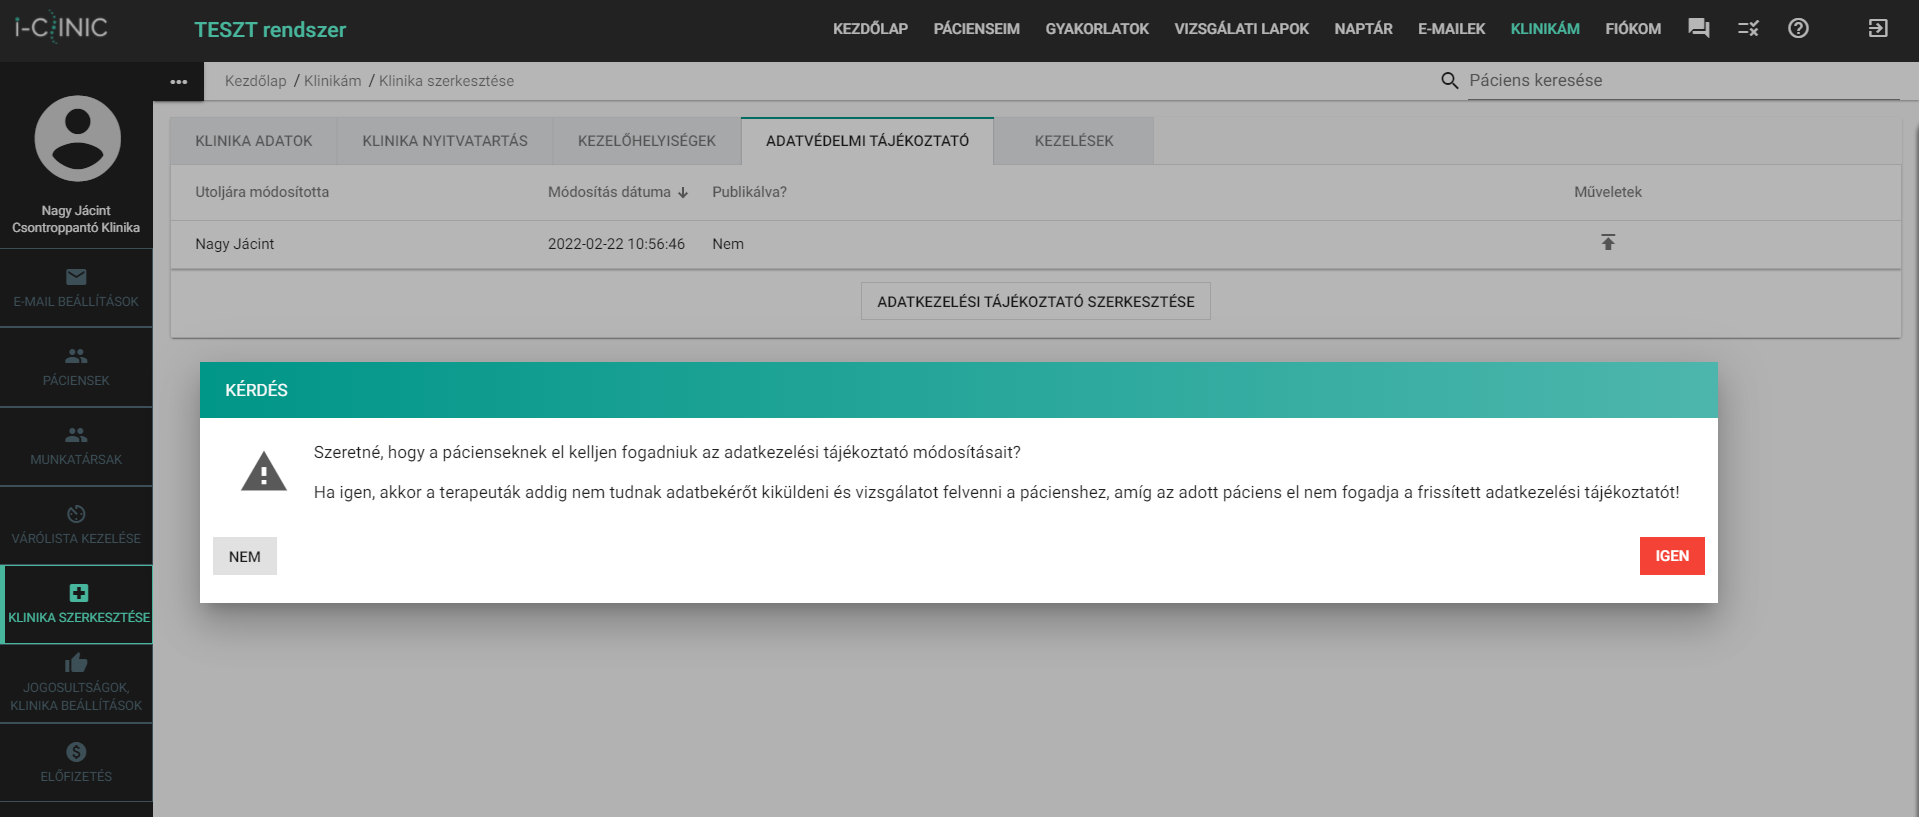
Task: Decline by pressing the NEM button
Action: pyautogui.click(x=244, y=557)
